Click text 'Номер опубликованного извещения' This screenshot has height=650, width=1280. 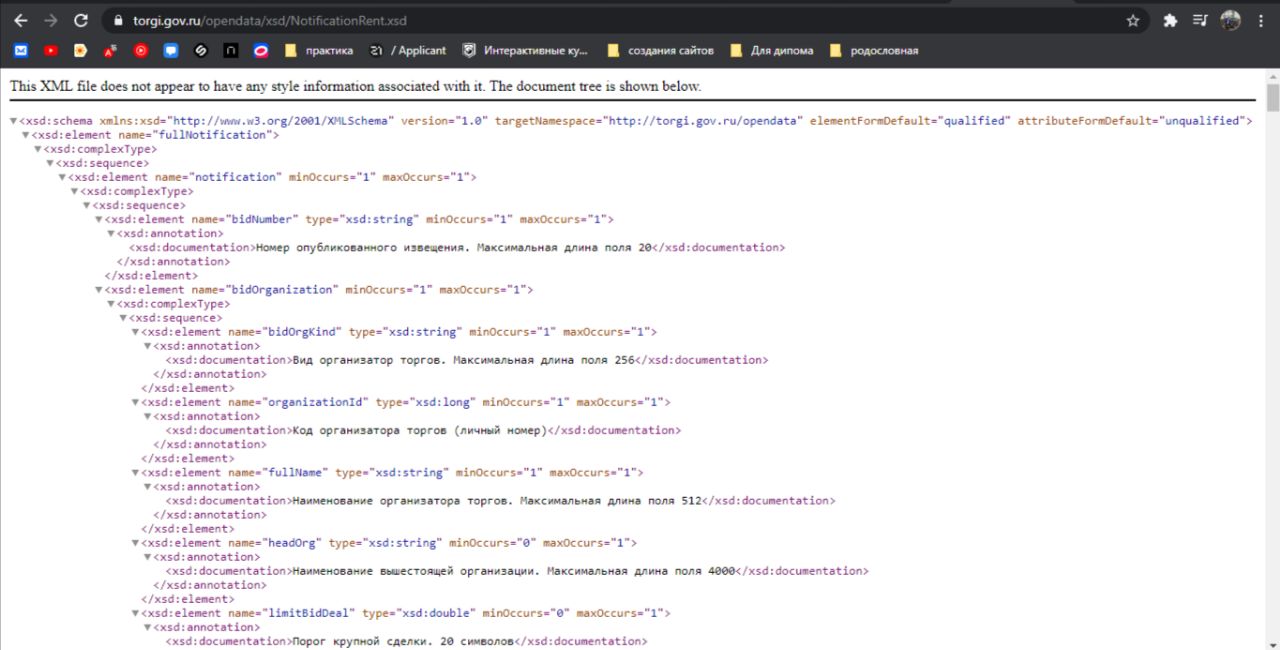pyautogui.click(x=361, y=248)
